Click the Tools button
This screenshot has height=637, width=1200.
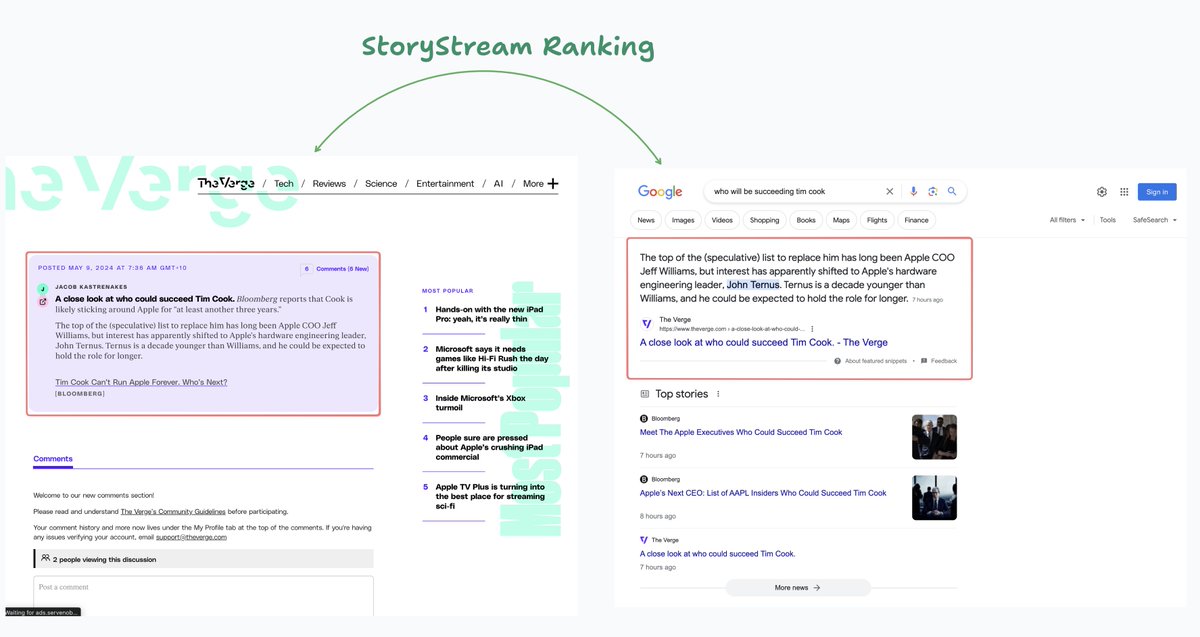click(1108, 220)
